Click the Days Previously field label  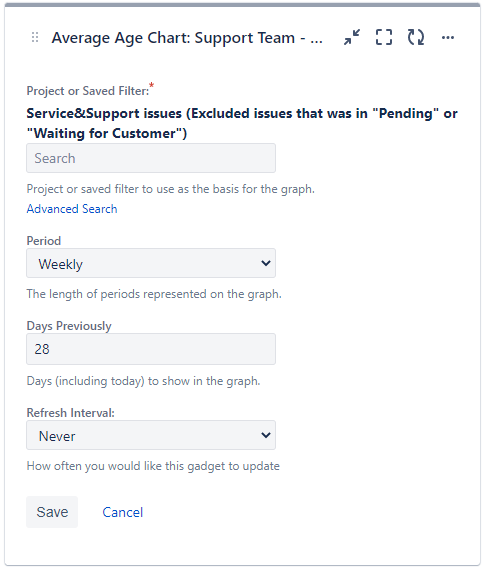[69, 326]
